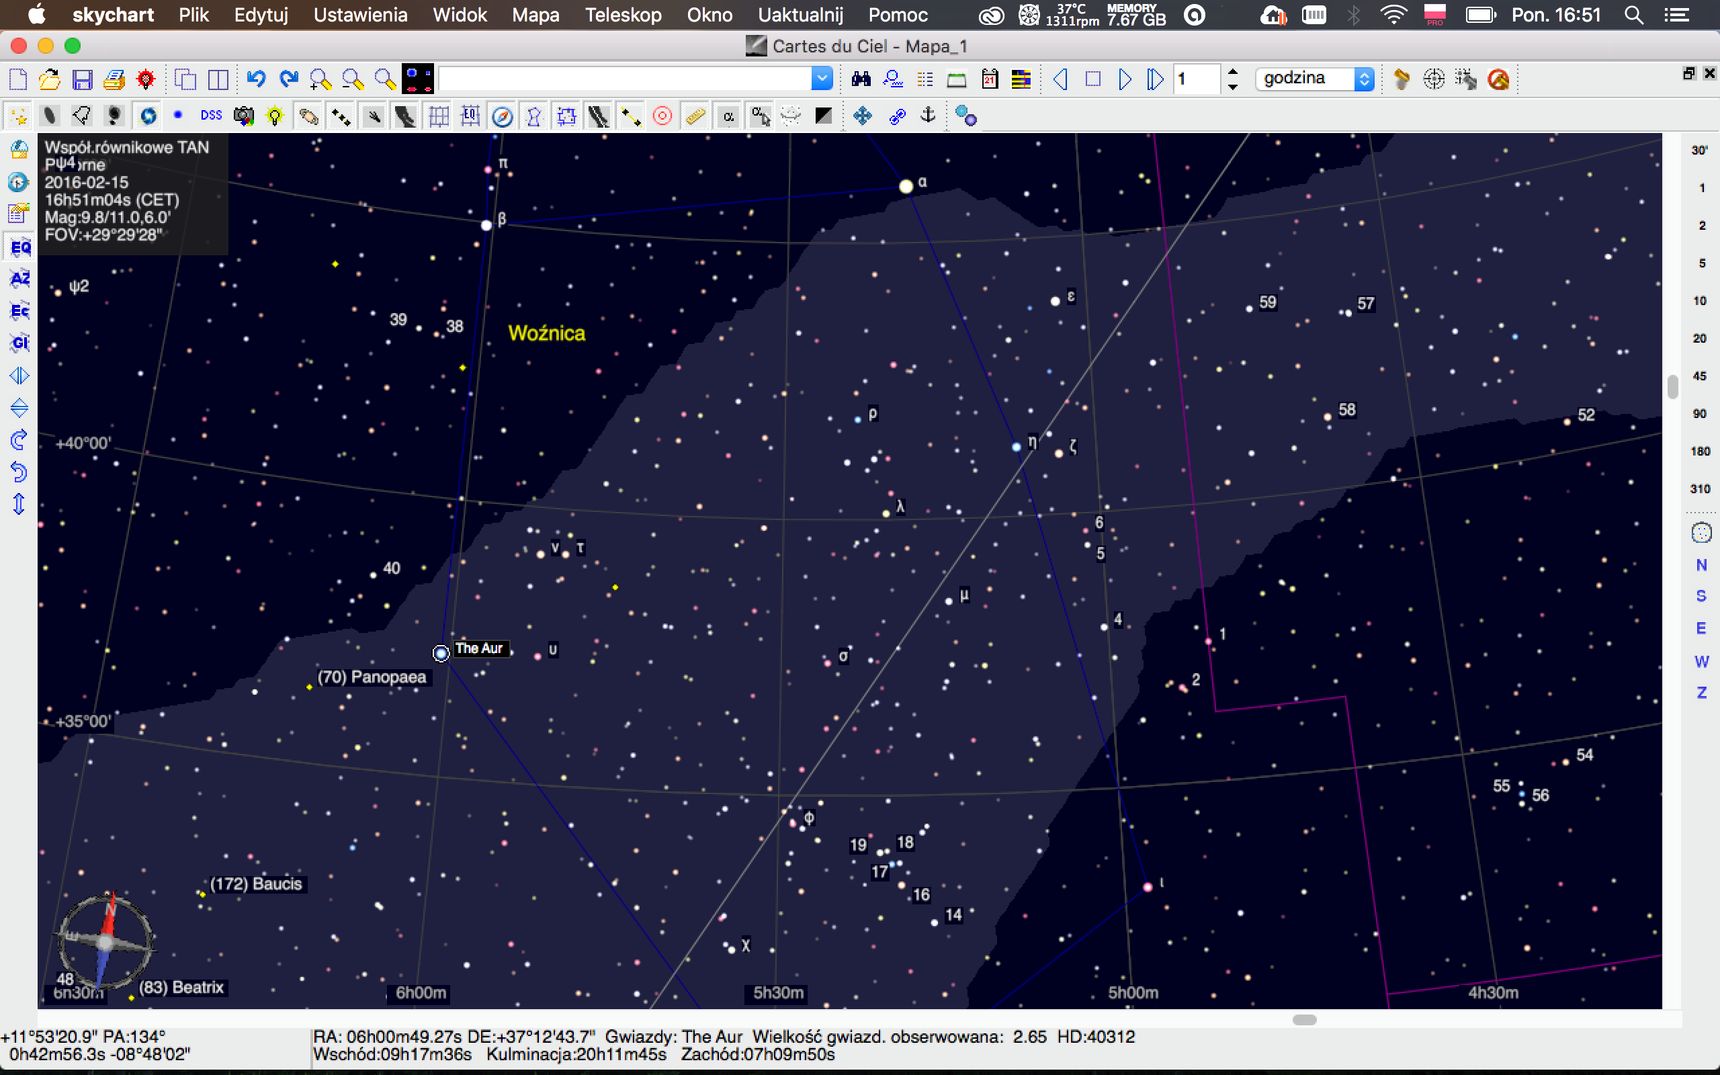The image size is (1720, 1075).
Task: Toggle the equatorial grid display
Action: click(438, 117)
